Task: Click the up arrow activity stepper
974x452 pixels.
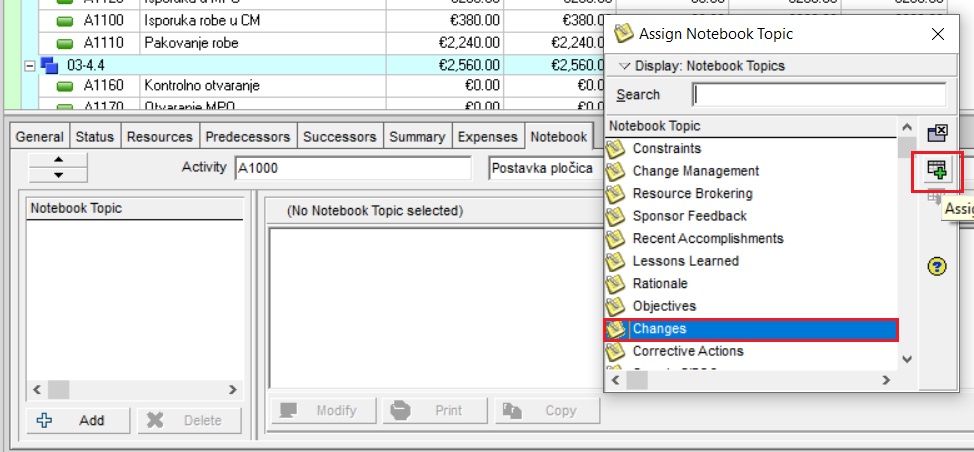Action: coord(58,160)
